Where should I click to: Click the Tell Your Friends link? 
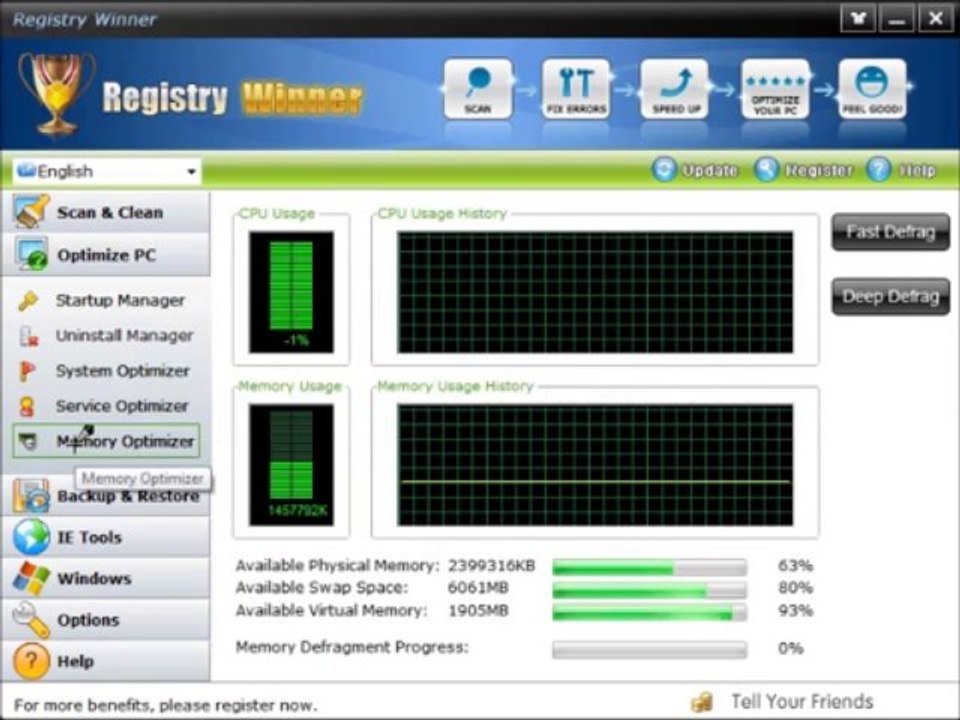click(x=802, y=702)
